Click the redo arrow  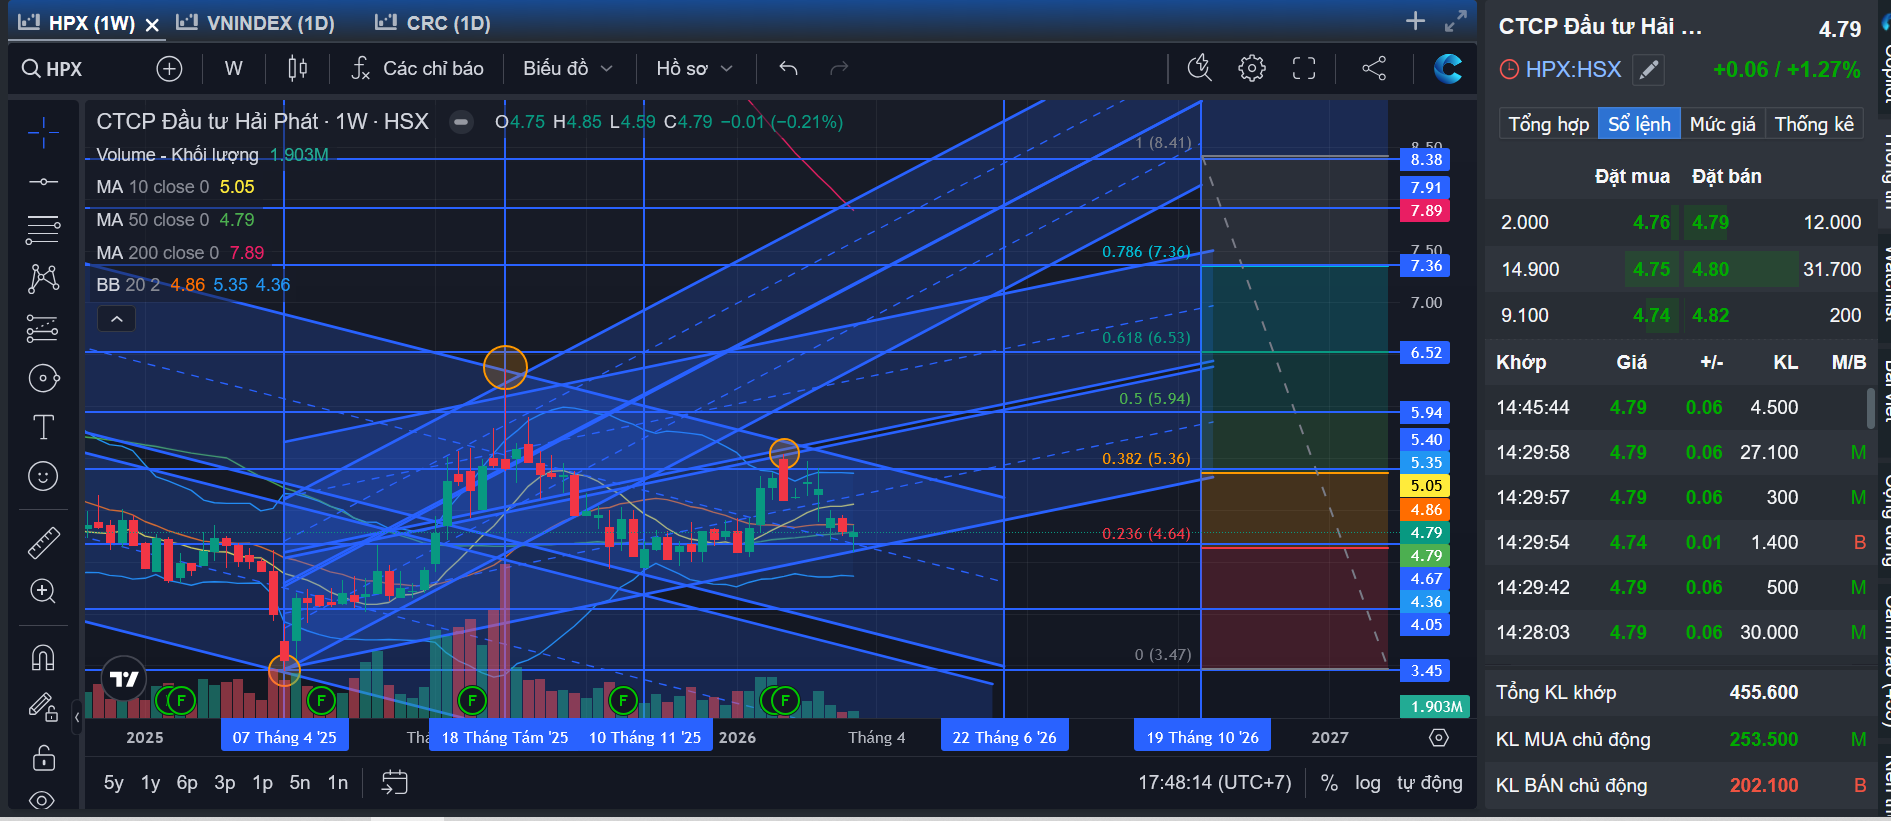839,69
